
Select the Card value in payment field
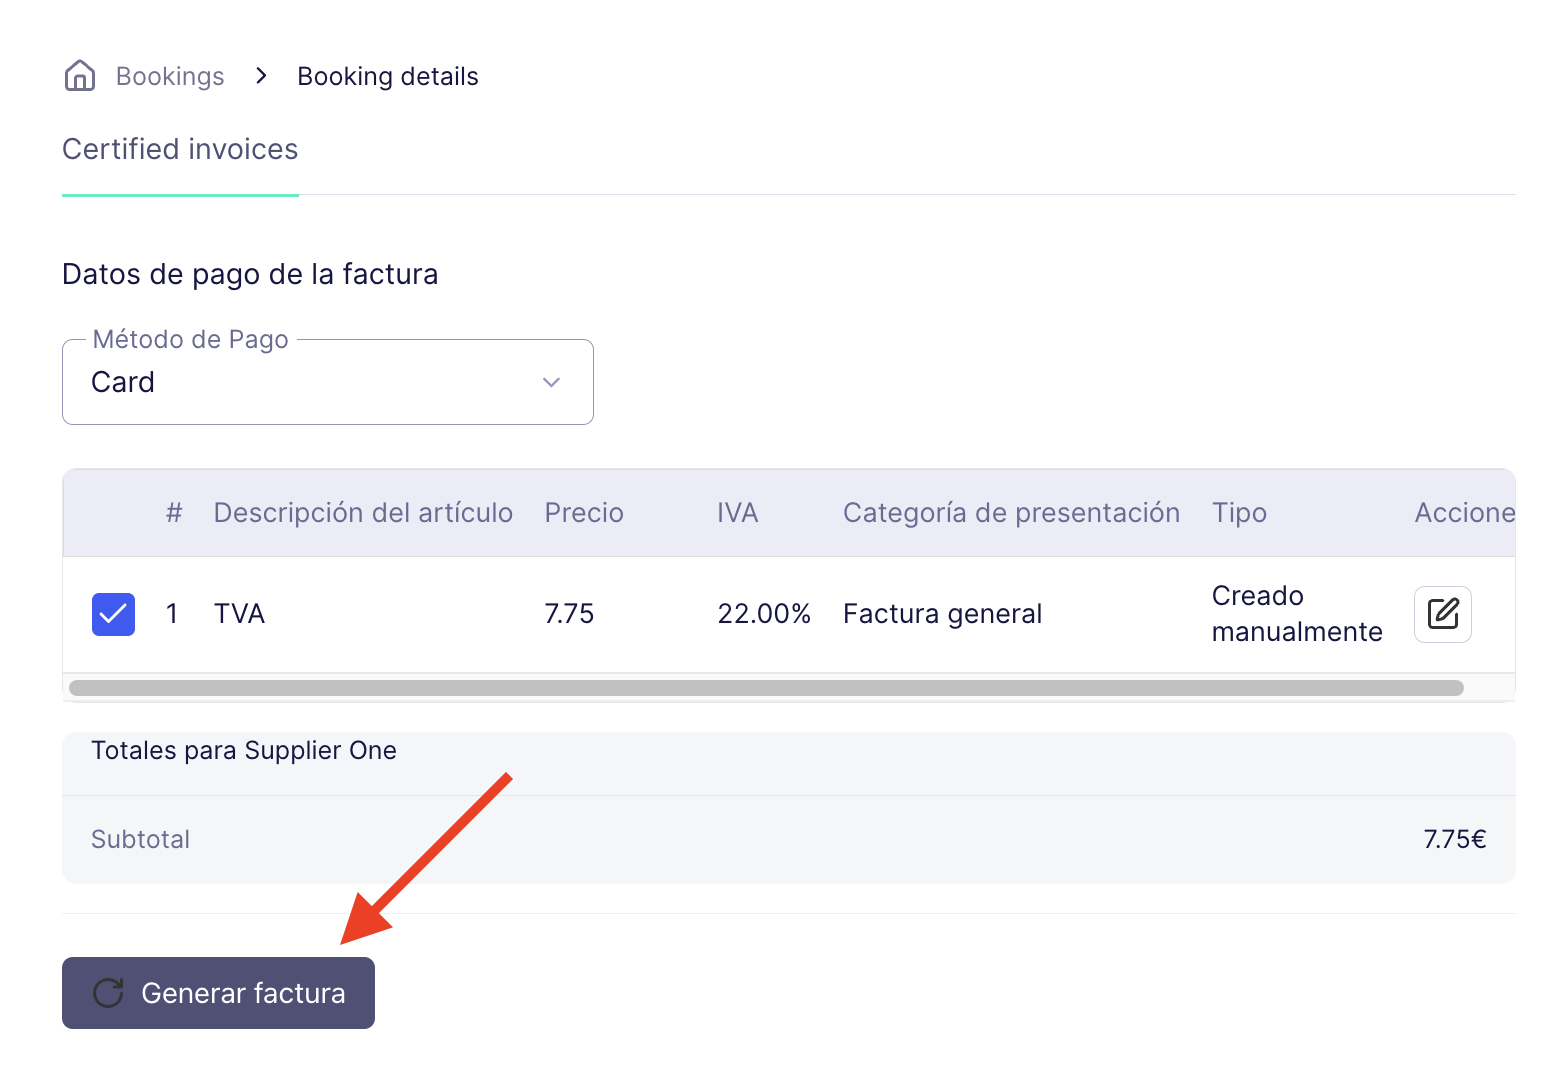click(x=123, y=382)
